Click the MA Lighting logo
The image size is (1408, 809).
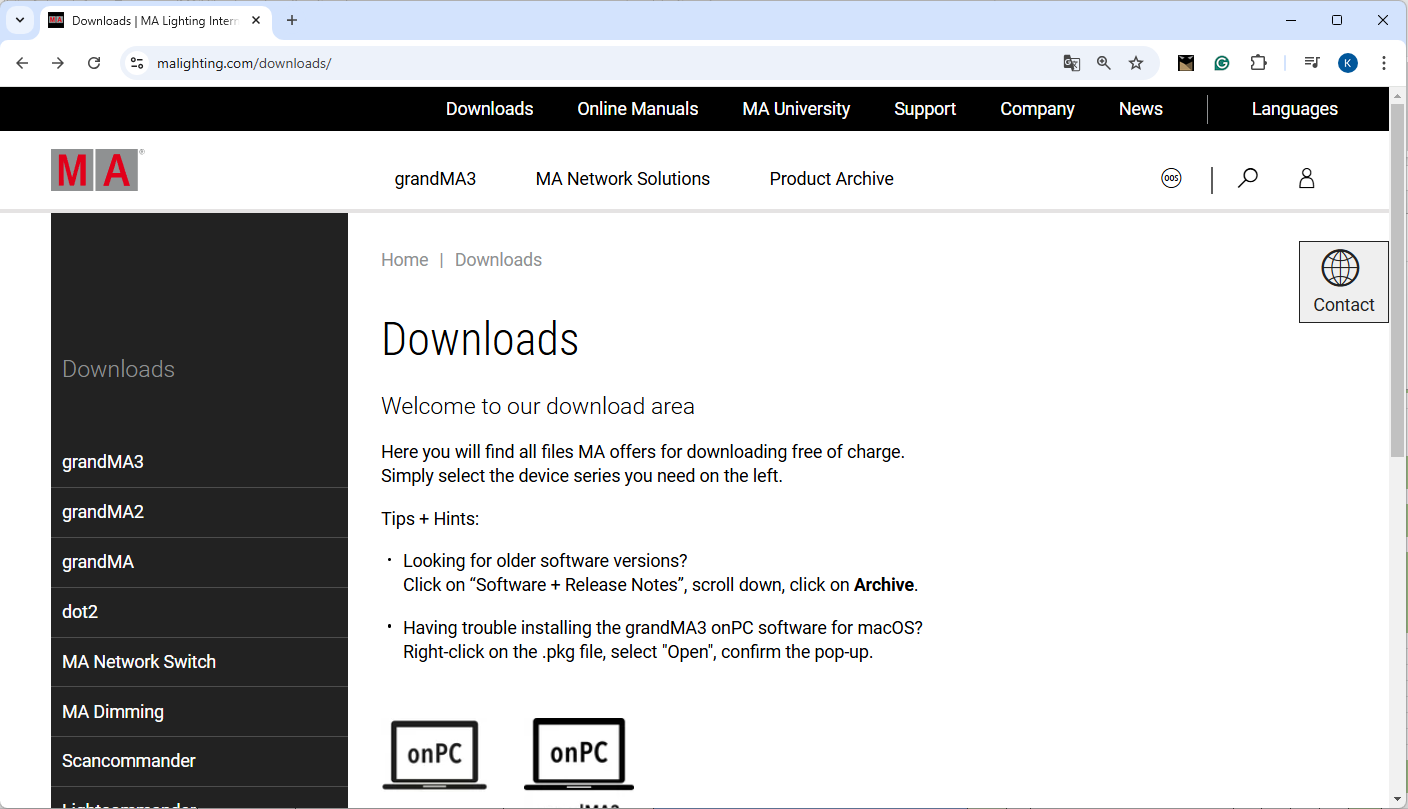pos(96,170)
